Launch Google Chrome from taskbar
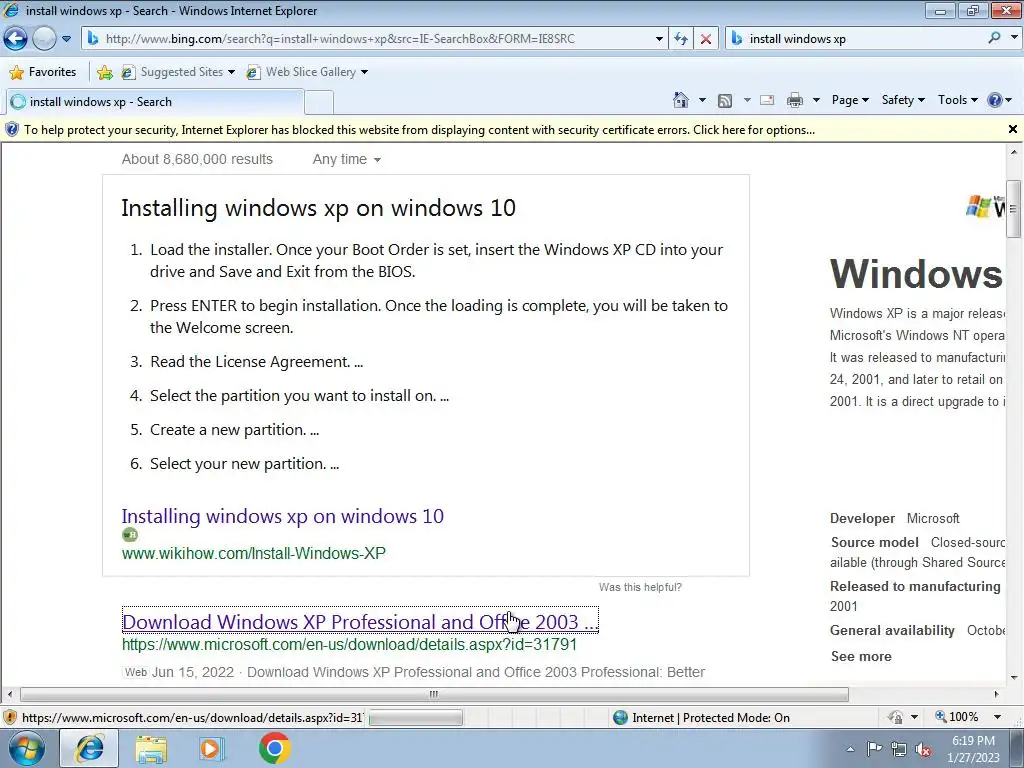1024x768 pixels. 274,748
